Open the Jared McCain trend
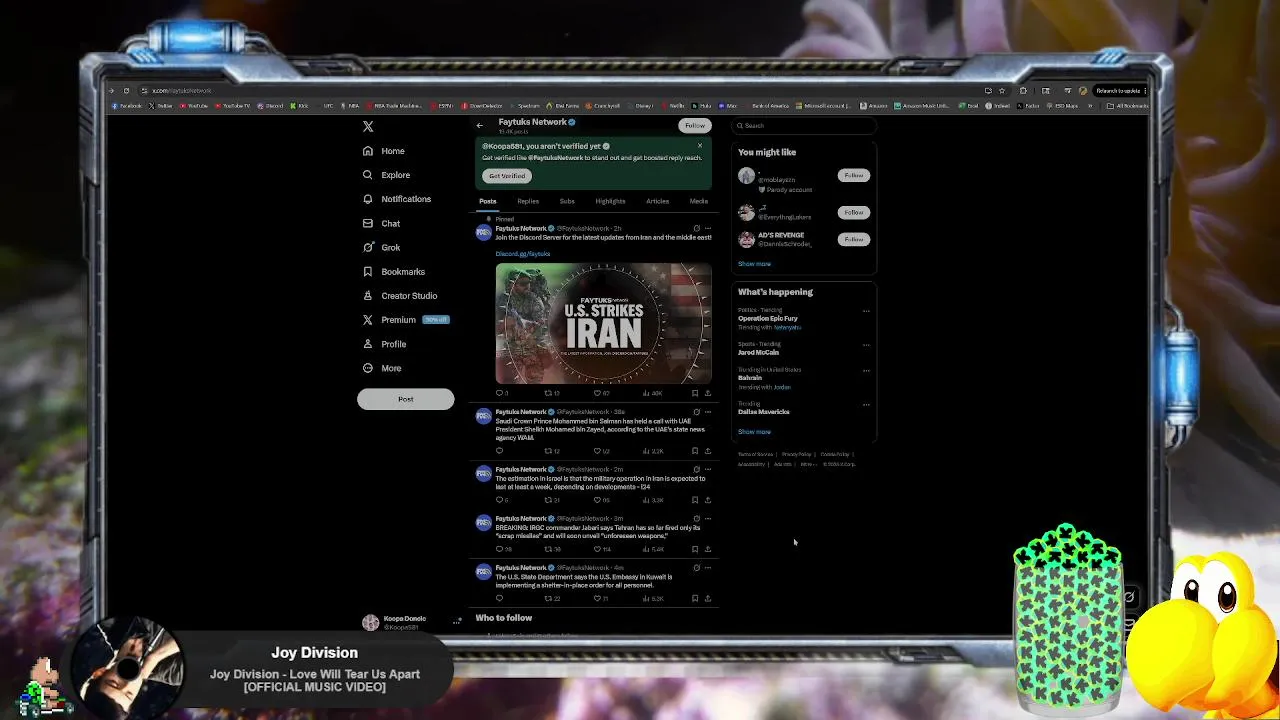This screenshot has height=720, width=1280. click(x=758, y=352)
